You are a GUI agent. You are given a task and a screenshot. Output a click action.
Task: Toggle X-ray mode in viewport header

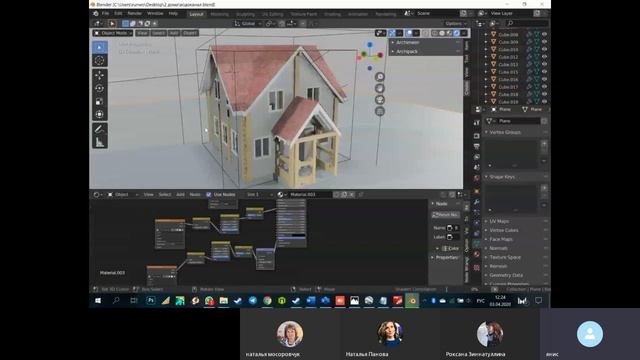pos(425,33)
